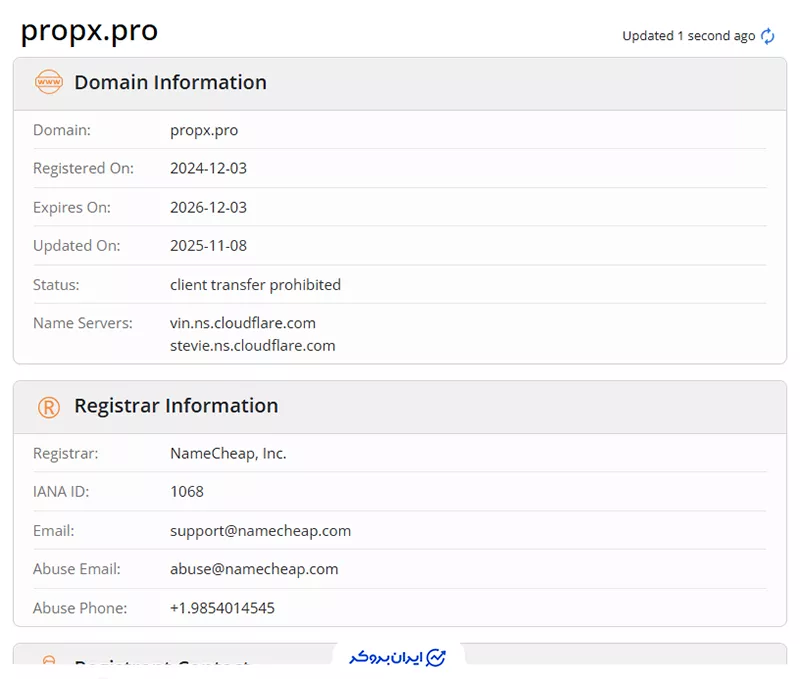Click the Updated 1 second ago text

688,36
